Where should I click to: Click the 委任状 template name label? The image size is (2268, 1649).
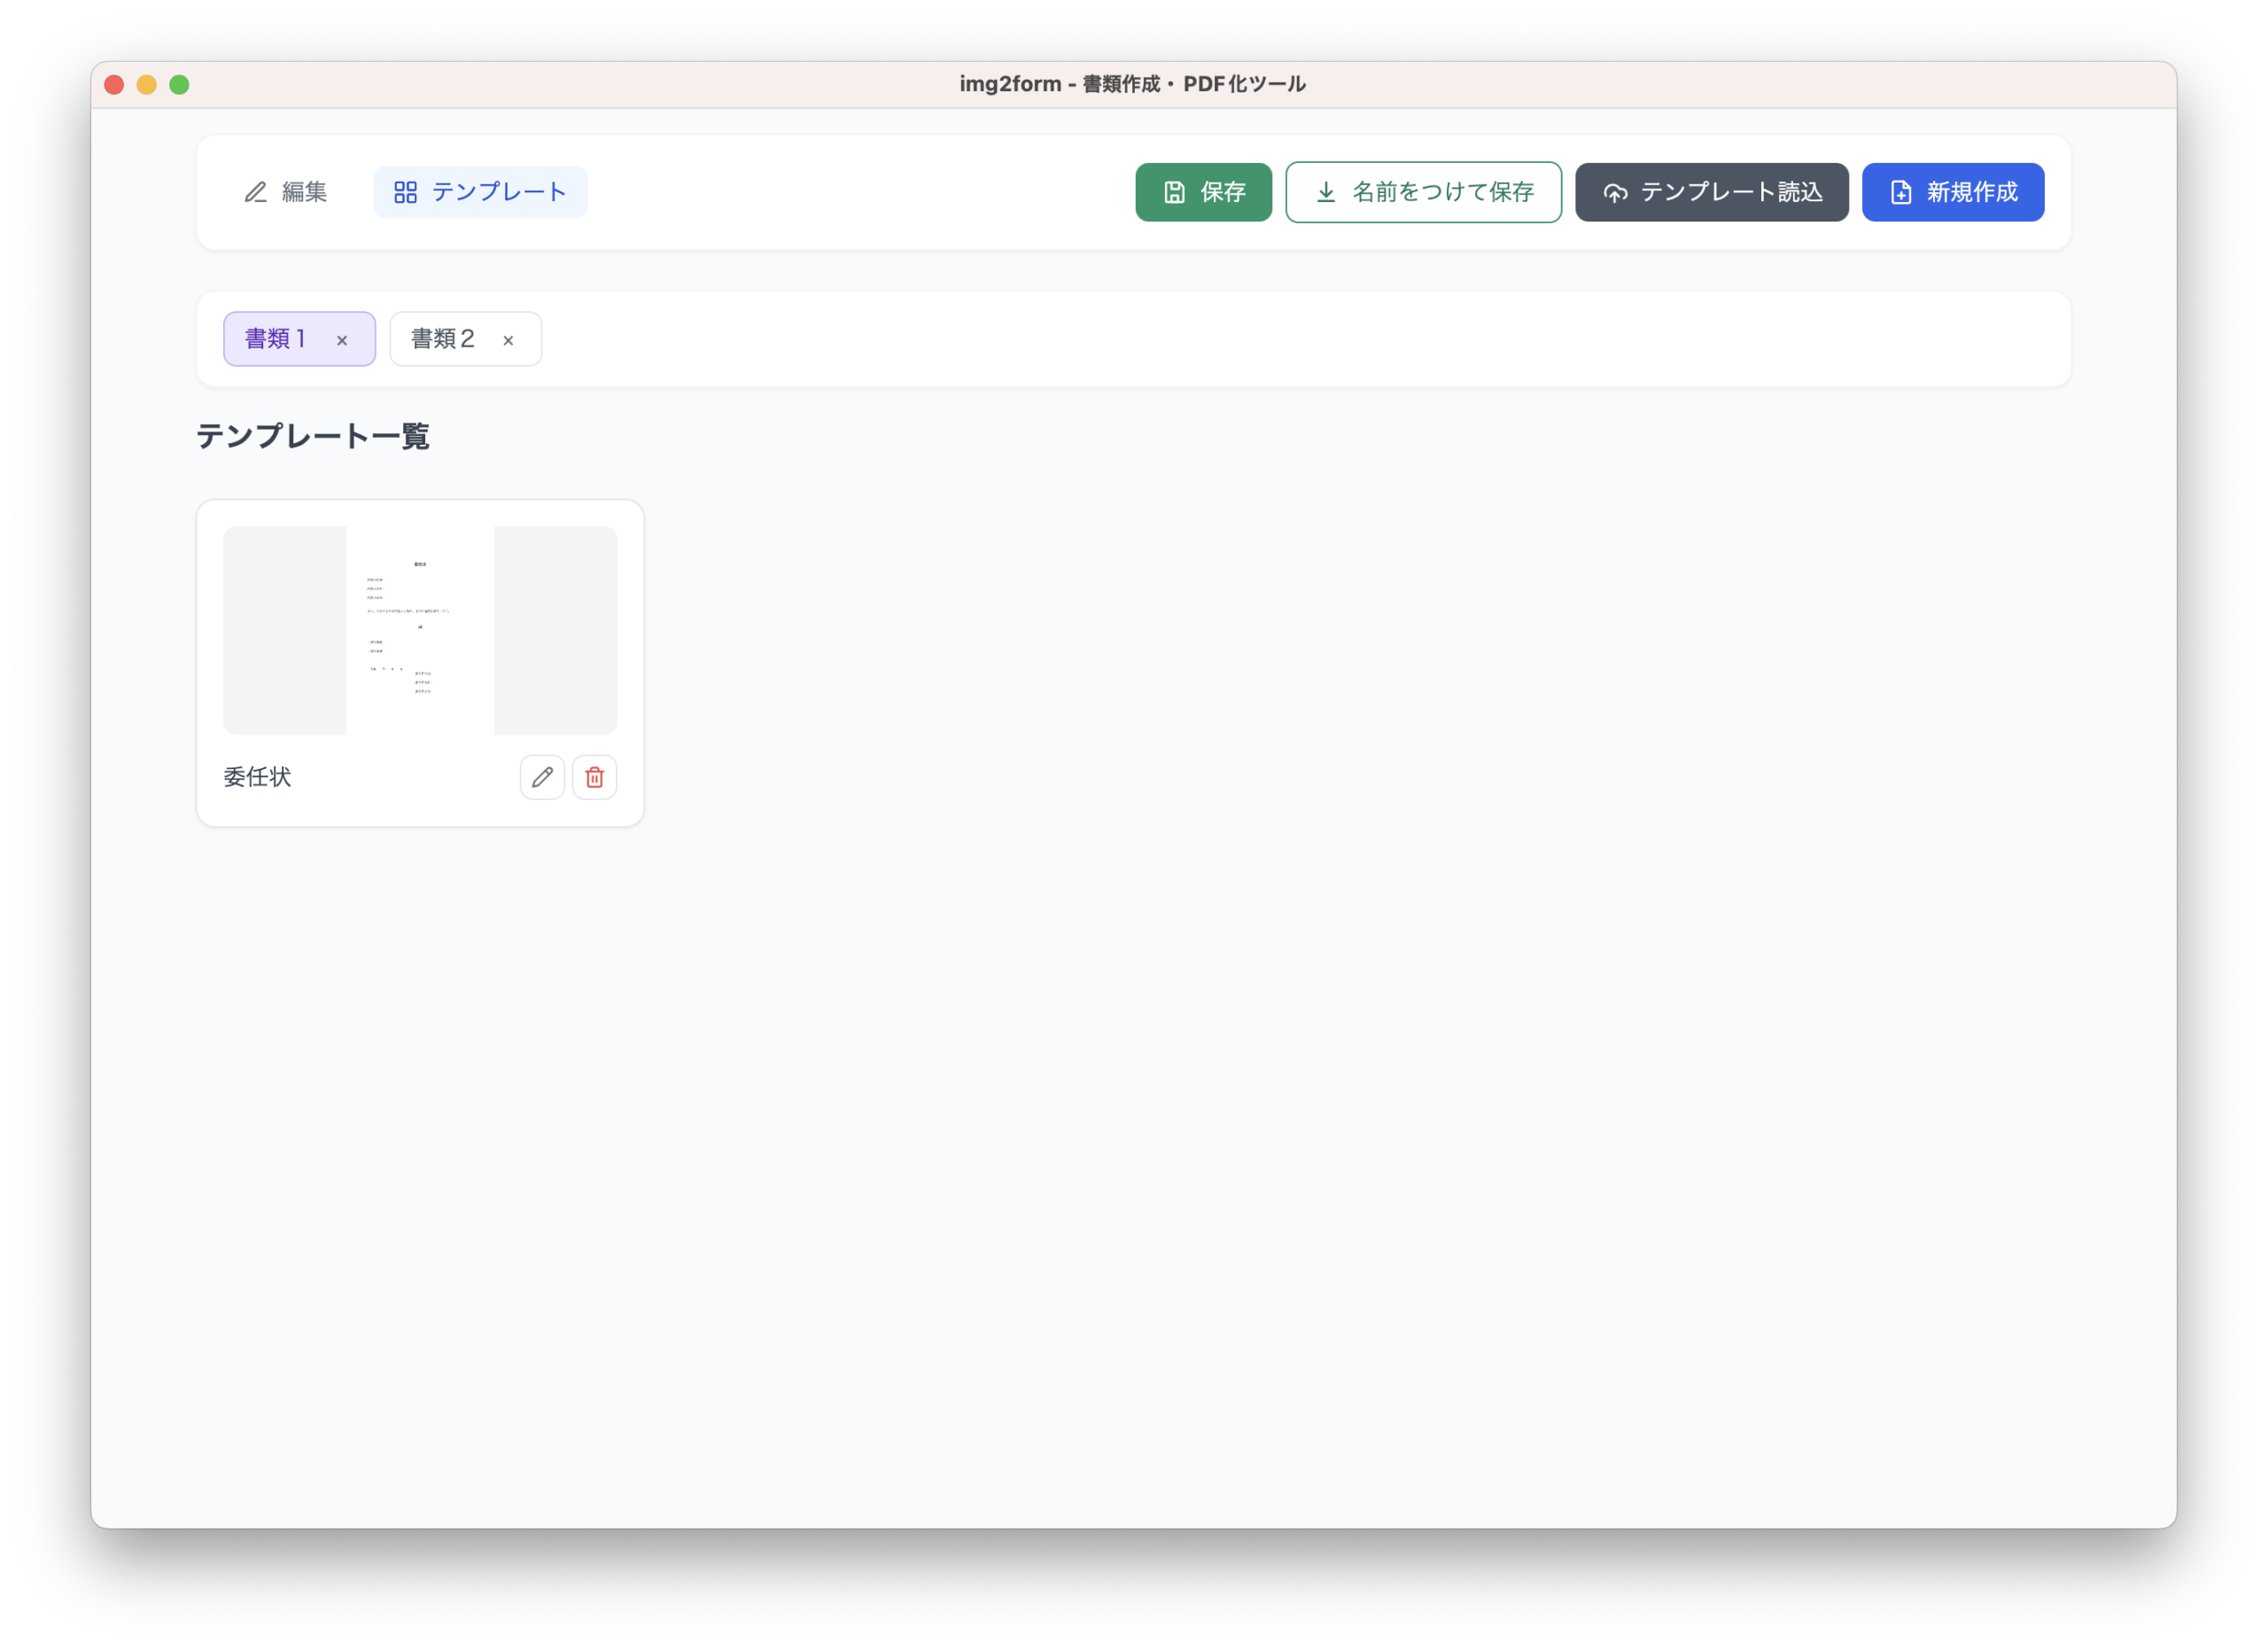[x=258, y=777]
